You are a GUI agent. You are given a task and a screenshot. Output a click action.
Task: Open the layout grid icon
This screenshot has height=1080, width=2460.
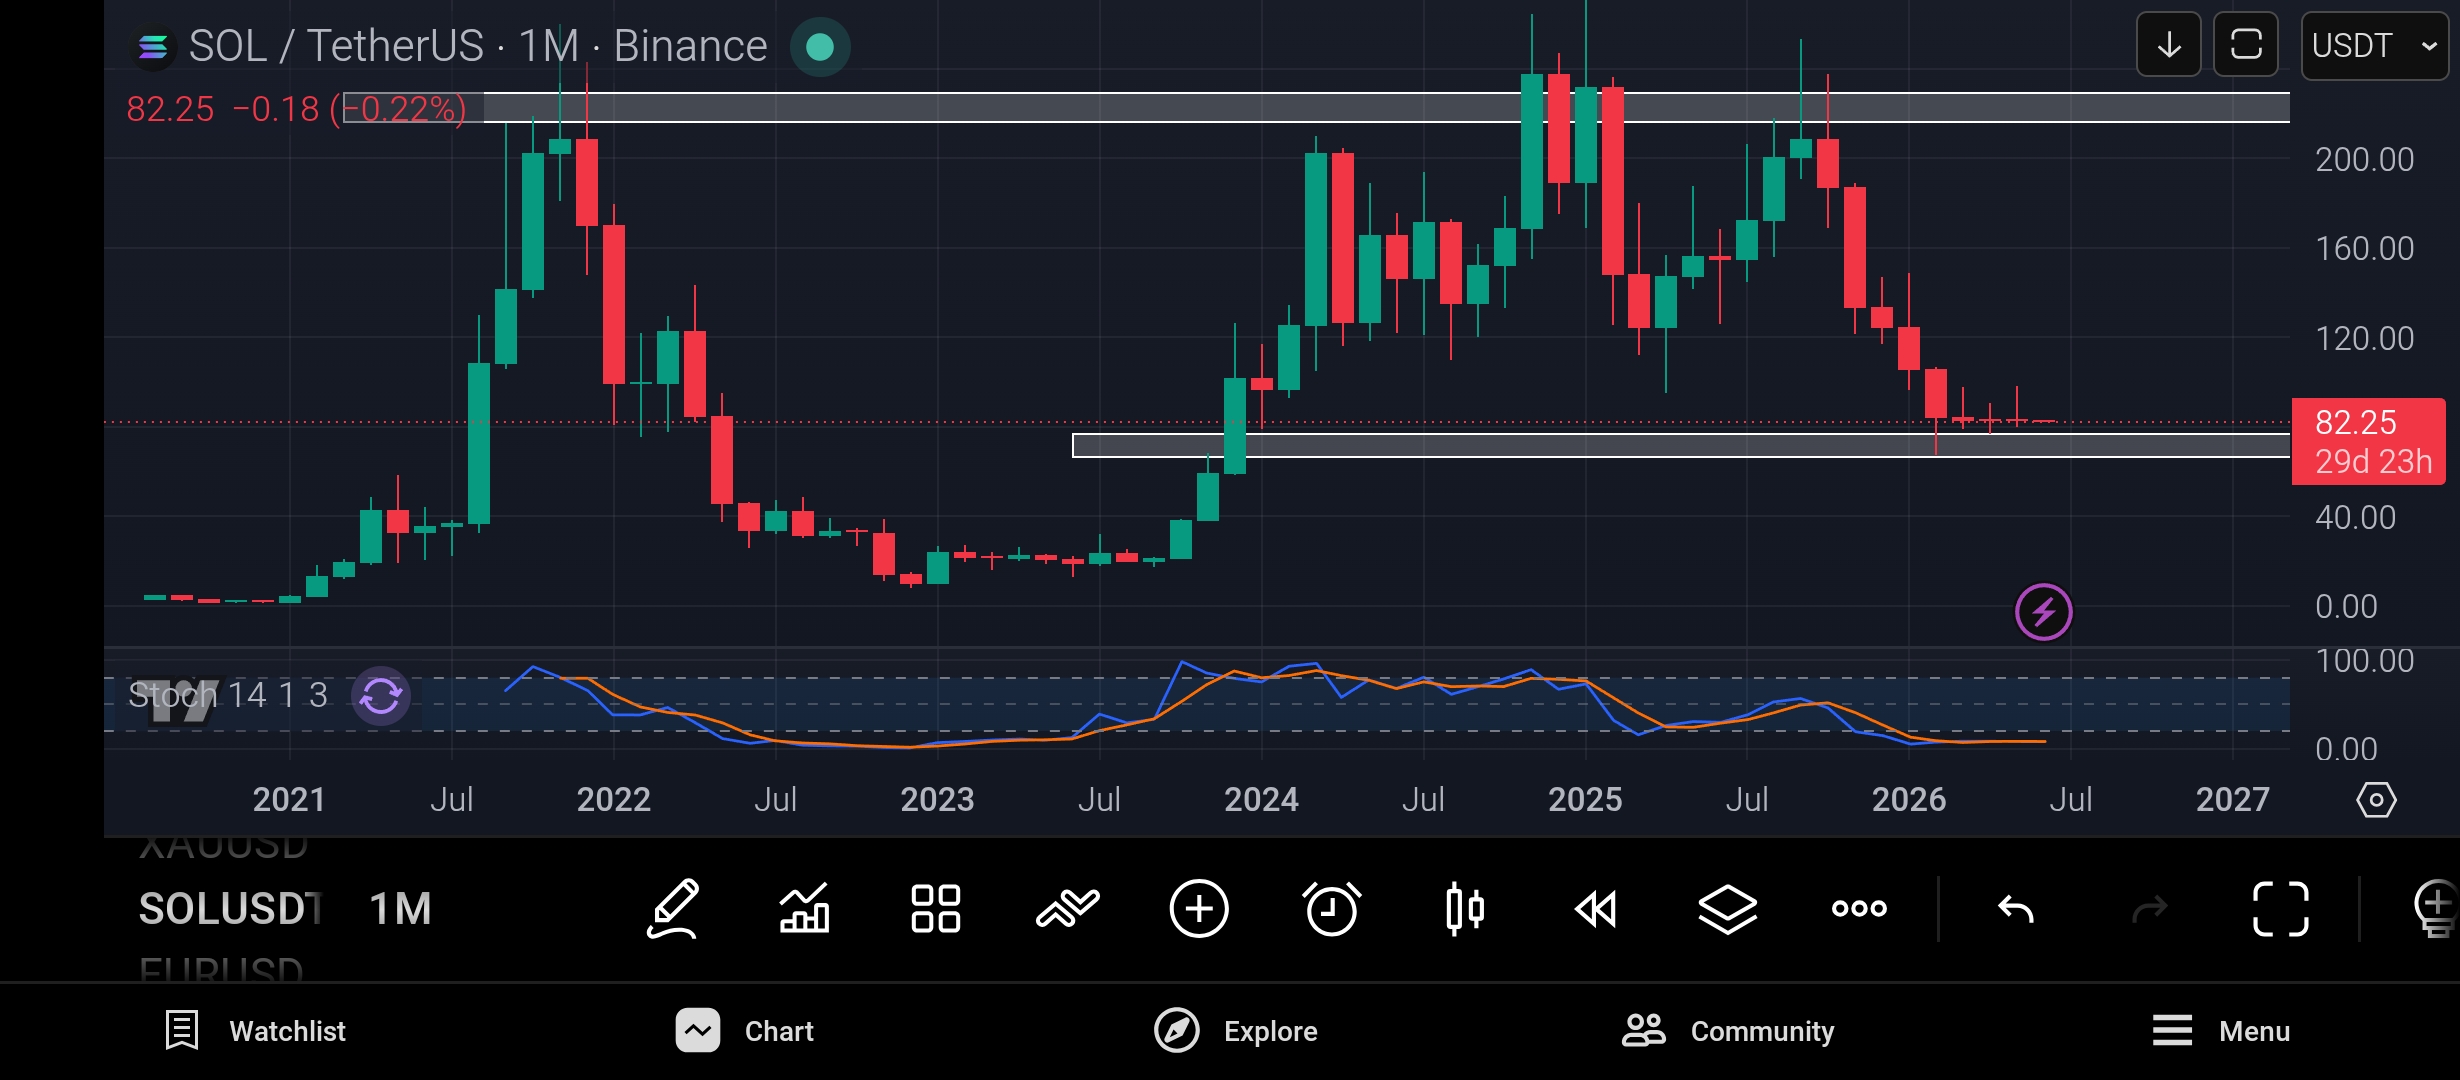pyautogui.click(x=936, y=909)
